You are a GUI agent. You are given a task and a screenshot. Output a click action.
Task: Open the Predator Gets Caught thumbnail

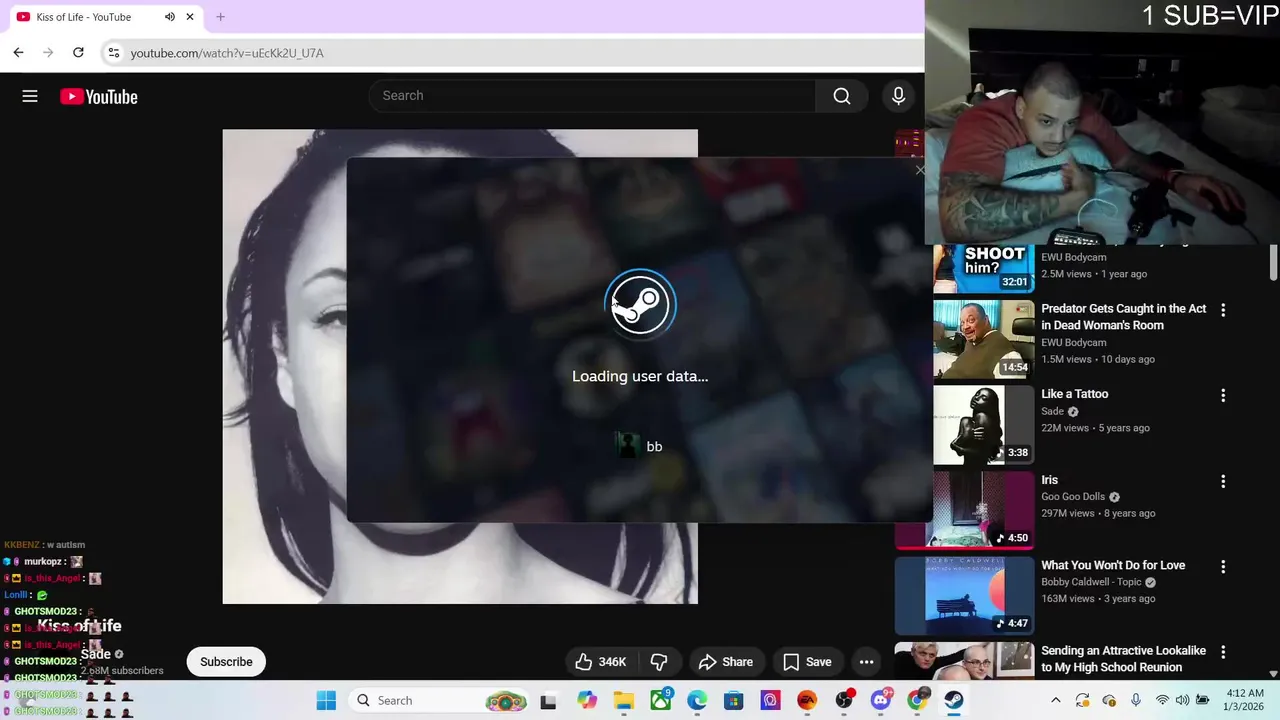click(x=984, y=340)
